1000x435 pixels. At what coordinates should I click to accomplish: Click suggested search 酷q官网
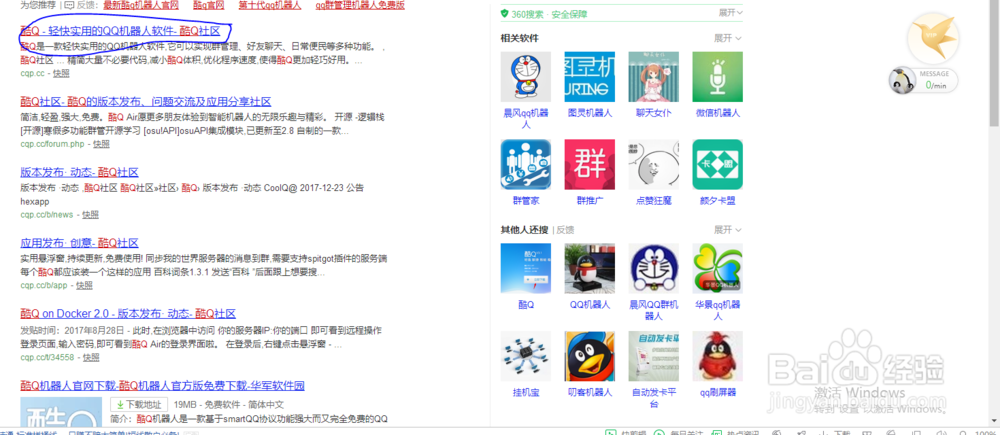click(x=210, y=5)
